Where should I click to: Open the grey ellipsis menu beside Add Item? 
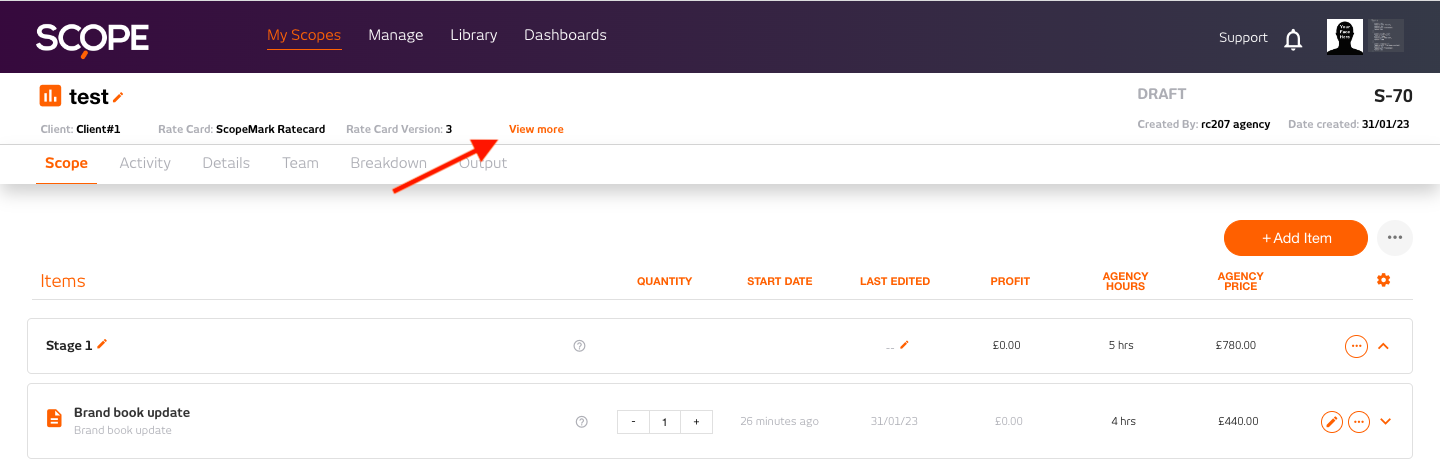tap(1394, 238)
